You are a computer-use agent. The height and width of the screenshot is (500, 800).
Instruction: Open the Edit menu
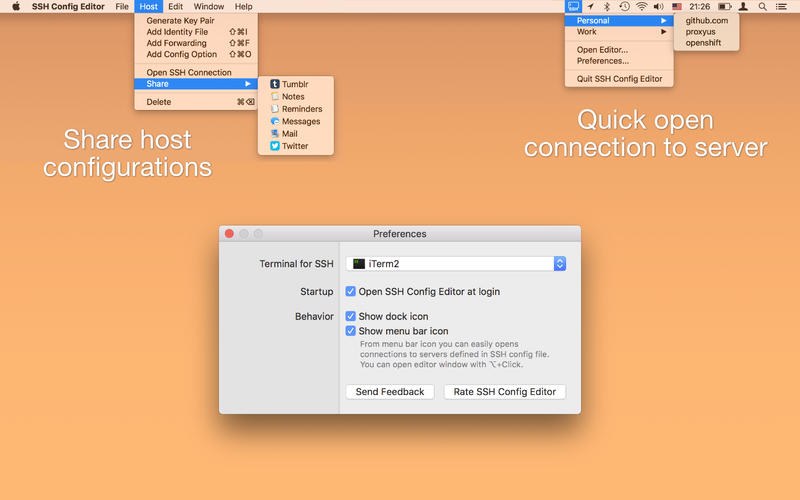coord(176,7)
